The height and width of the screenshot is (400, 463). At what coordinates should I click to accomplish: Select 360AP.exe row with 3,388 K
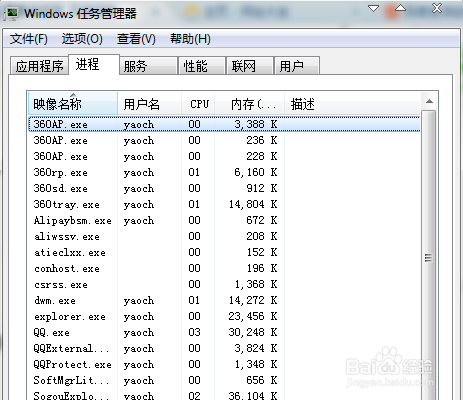click(224, 124)
